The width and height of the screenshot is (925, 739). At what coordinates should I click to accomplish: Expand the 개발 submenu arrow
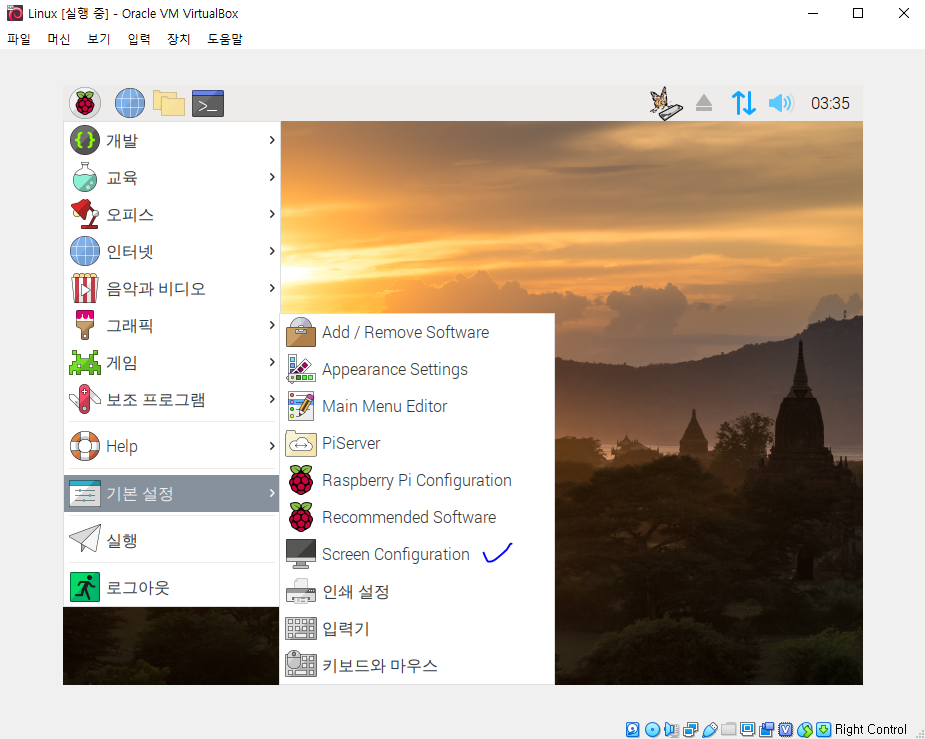point(272,140)
